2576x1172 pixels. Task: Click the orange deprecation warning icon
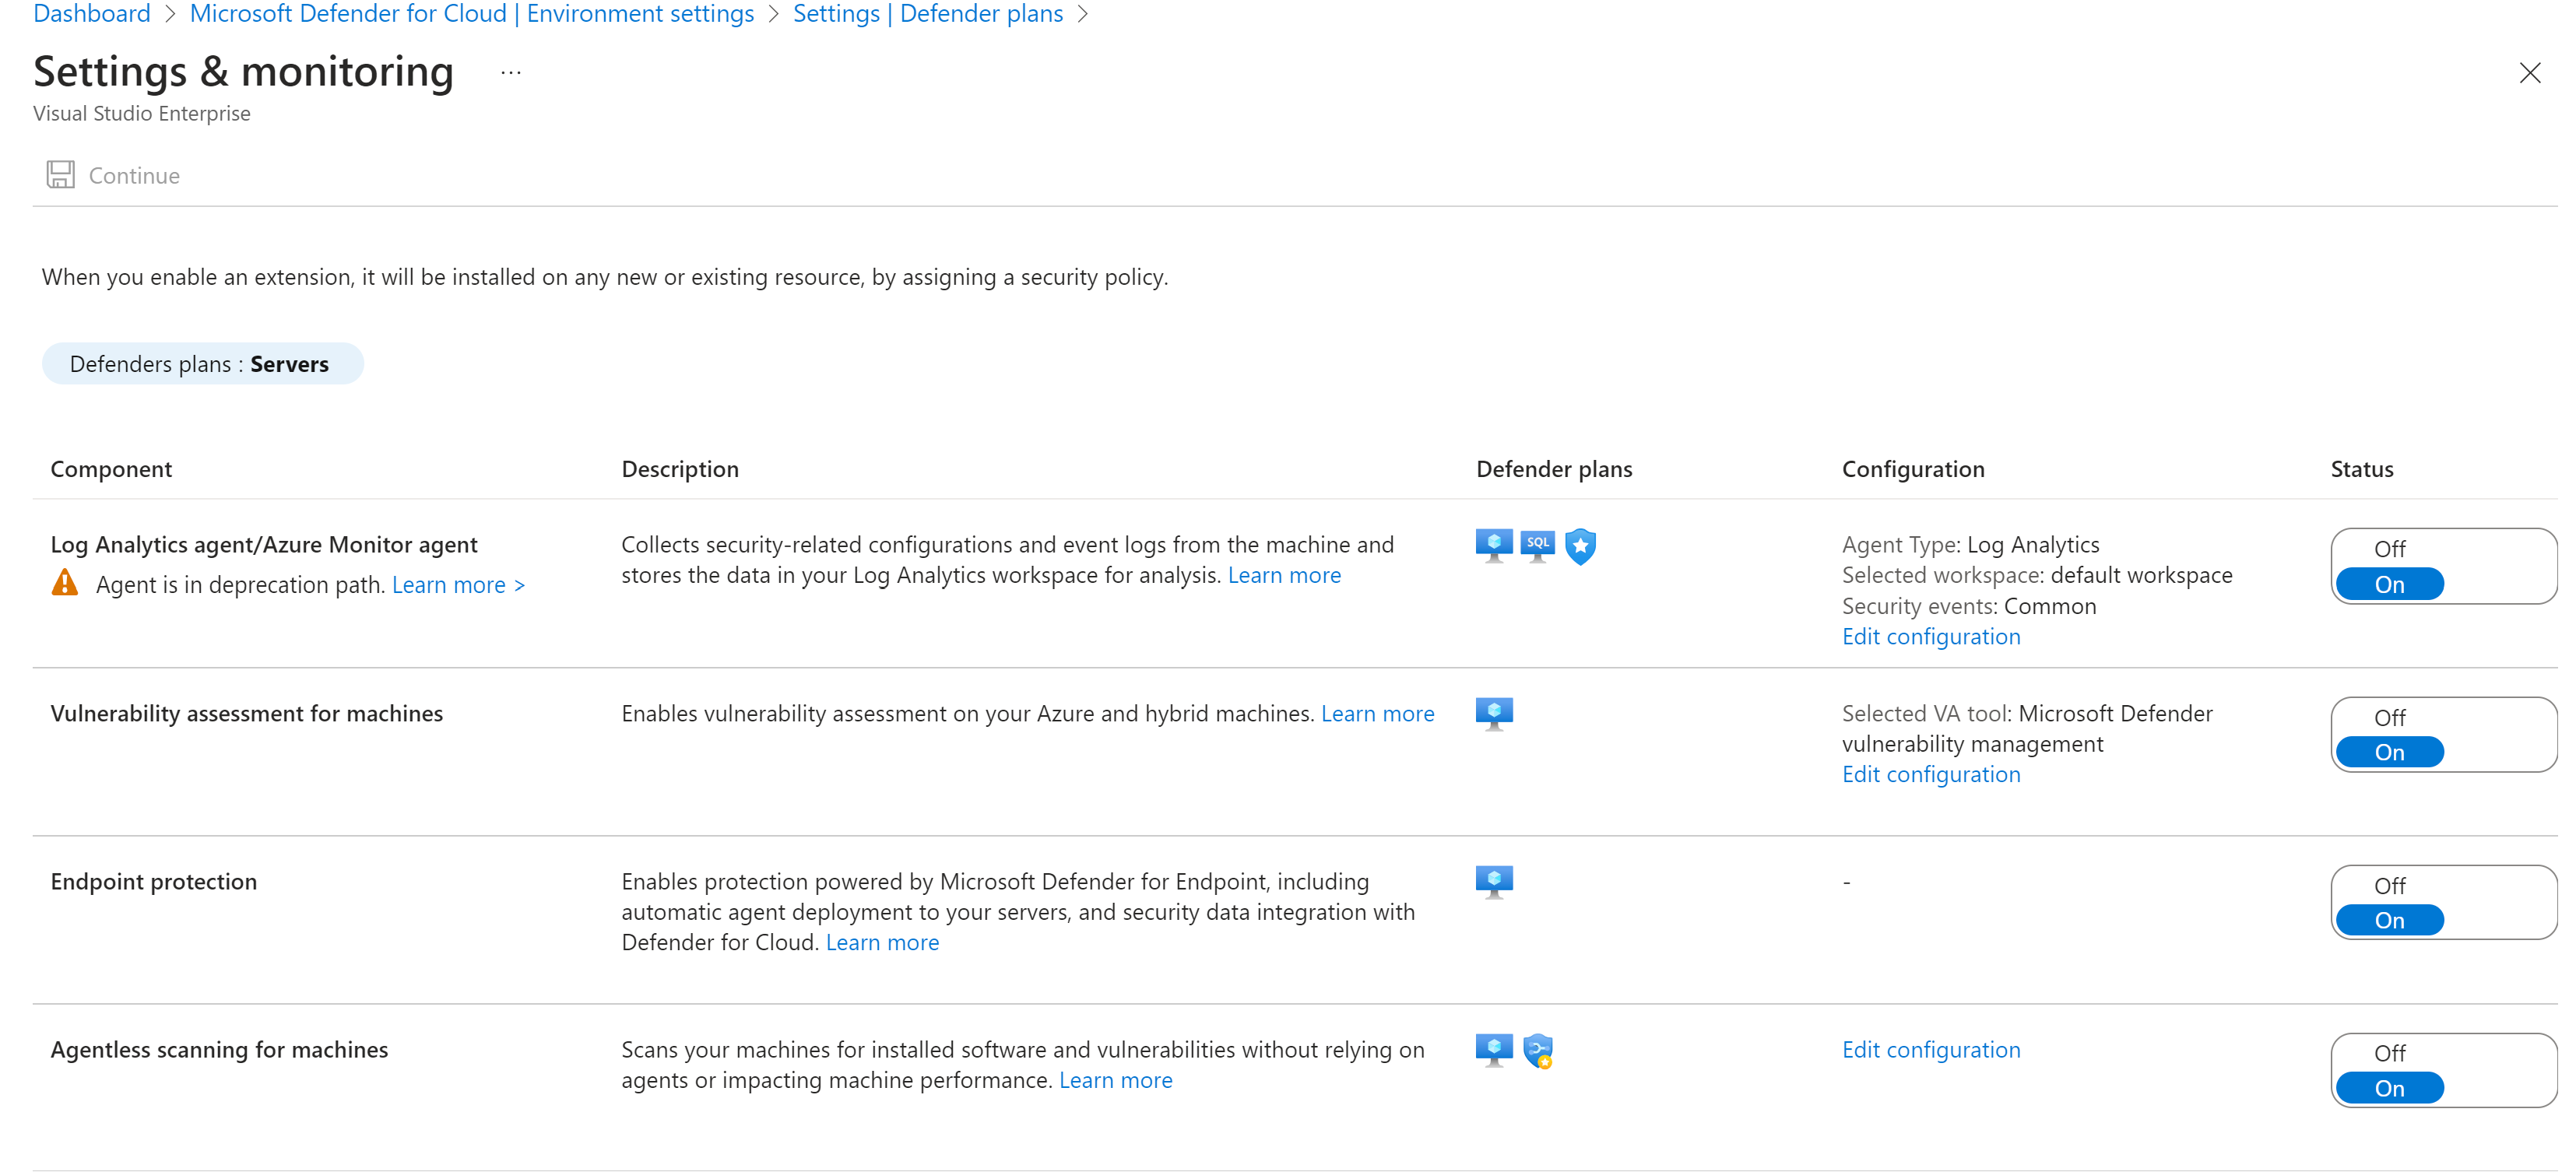65,584
